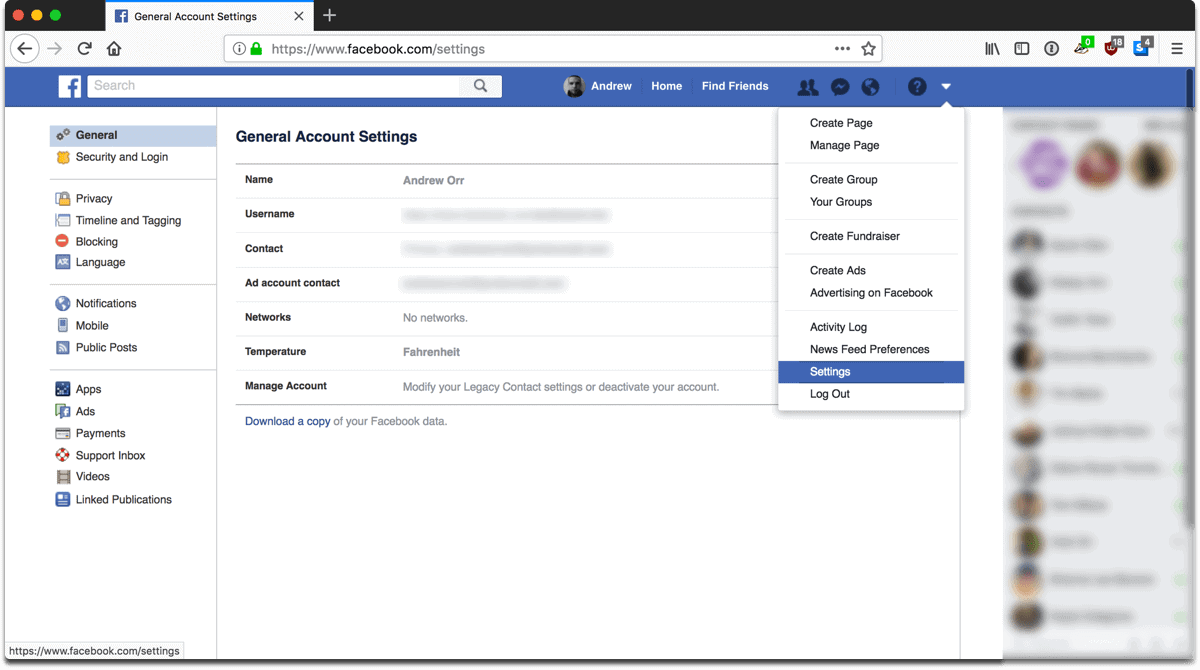
Task: Open the Friend Requests icon
Action: (x=808, y=87)
